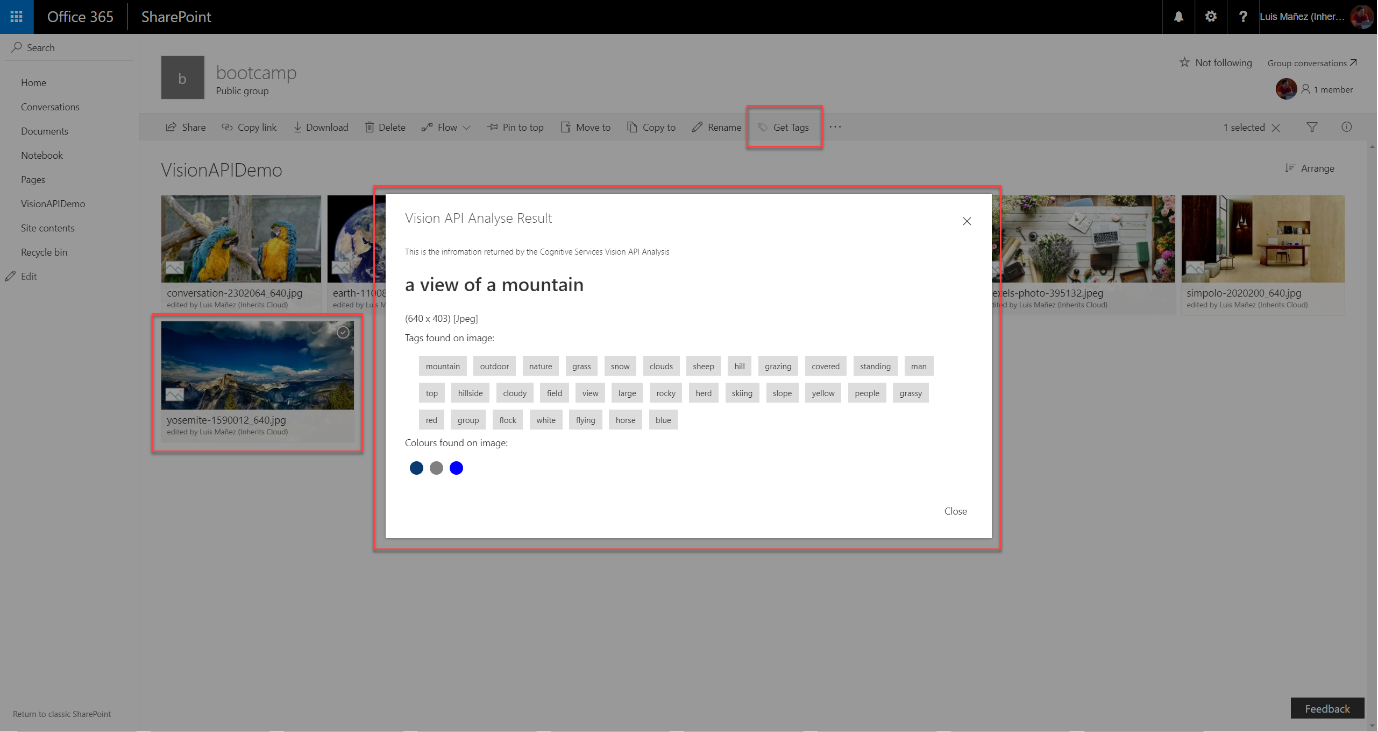Image resolution: width=1378 pixels, height=732 pixels.
Task: Deselect the yosemite image checkmark
Action: (x=344, y=331)
